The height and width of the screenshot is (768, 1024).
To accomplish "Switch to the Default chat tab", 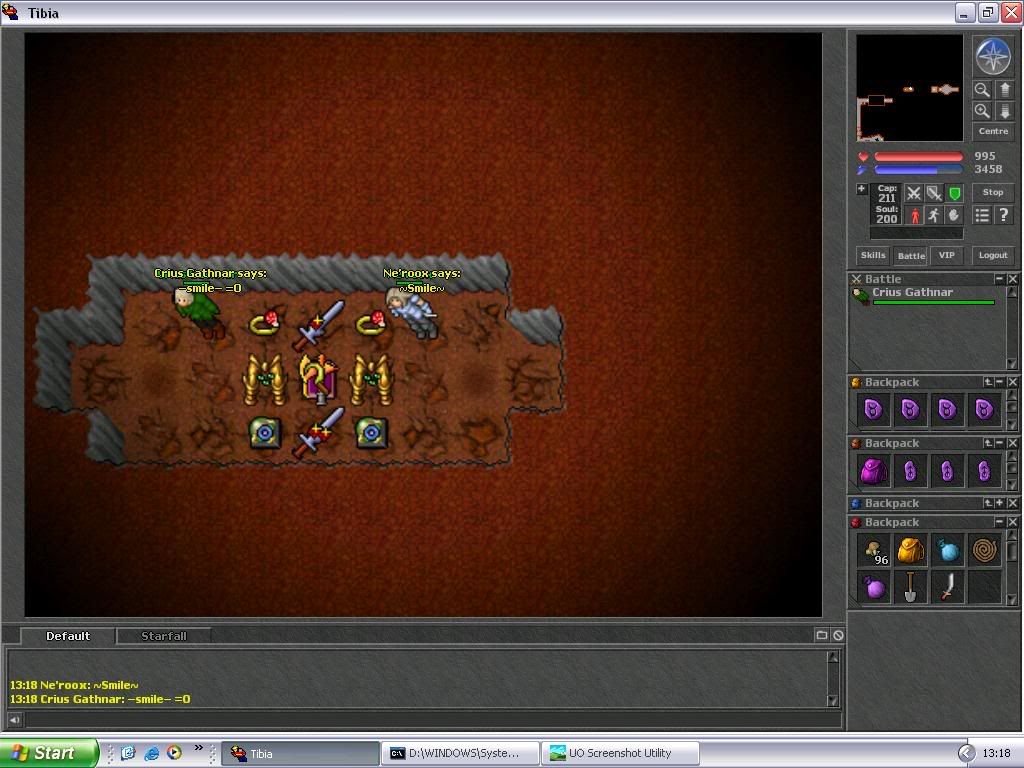I will 68,636.
